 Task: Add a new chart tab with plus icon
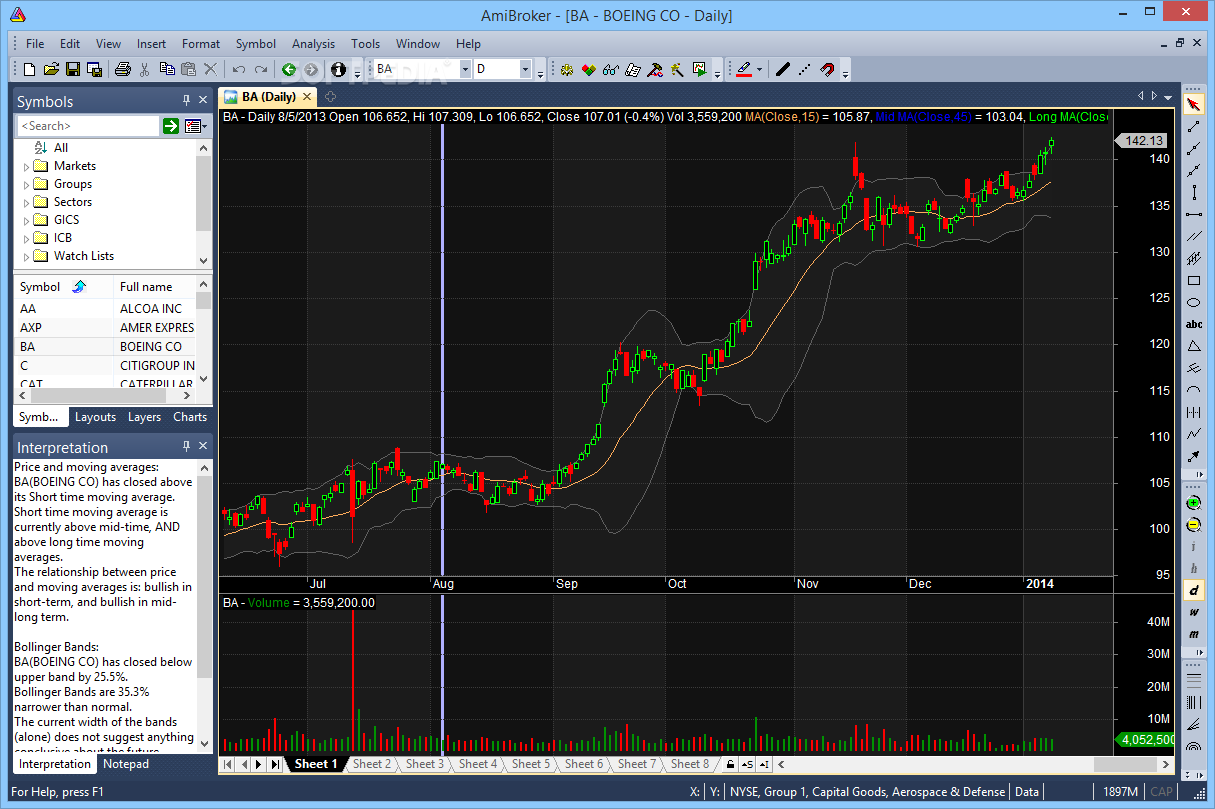[x=330, y=97]
